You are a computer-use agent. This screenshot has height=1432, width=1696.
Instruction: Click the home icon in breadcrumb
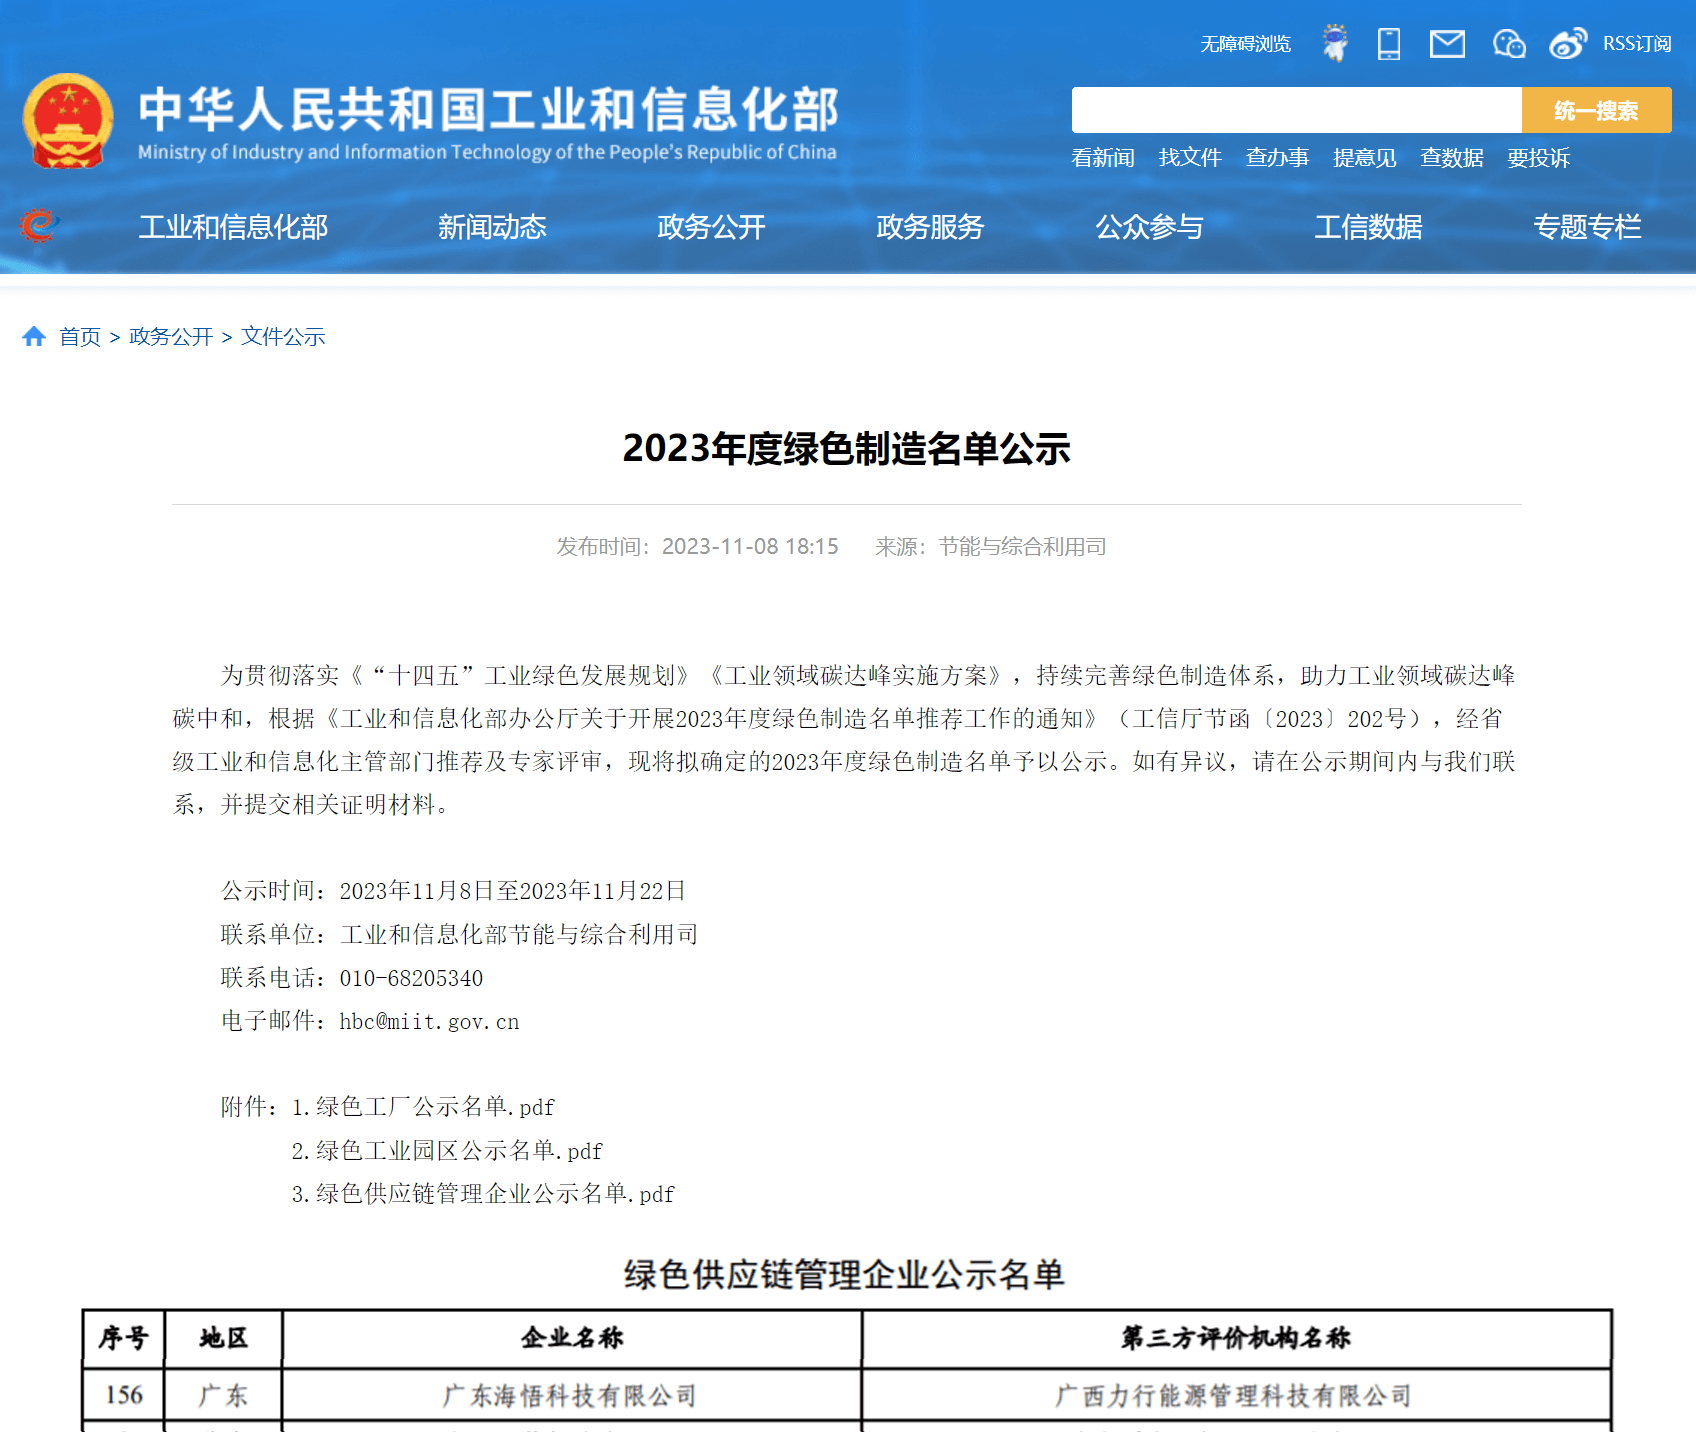tap(34, 337)
